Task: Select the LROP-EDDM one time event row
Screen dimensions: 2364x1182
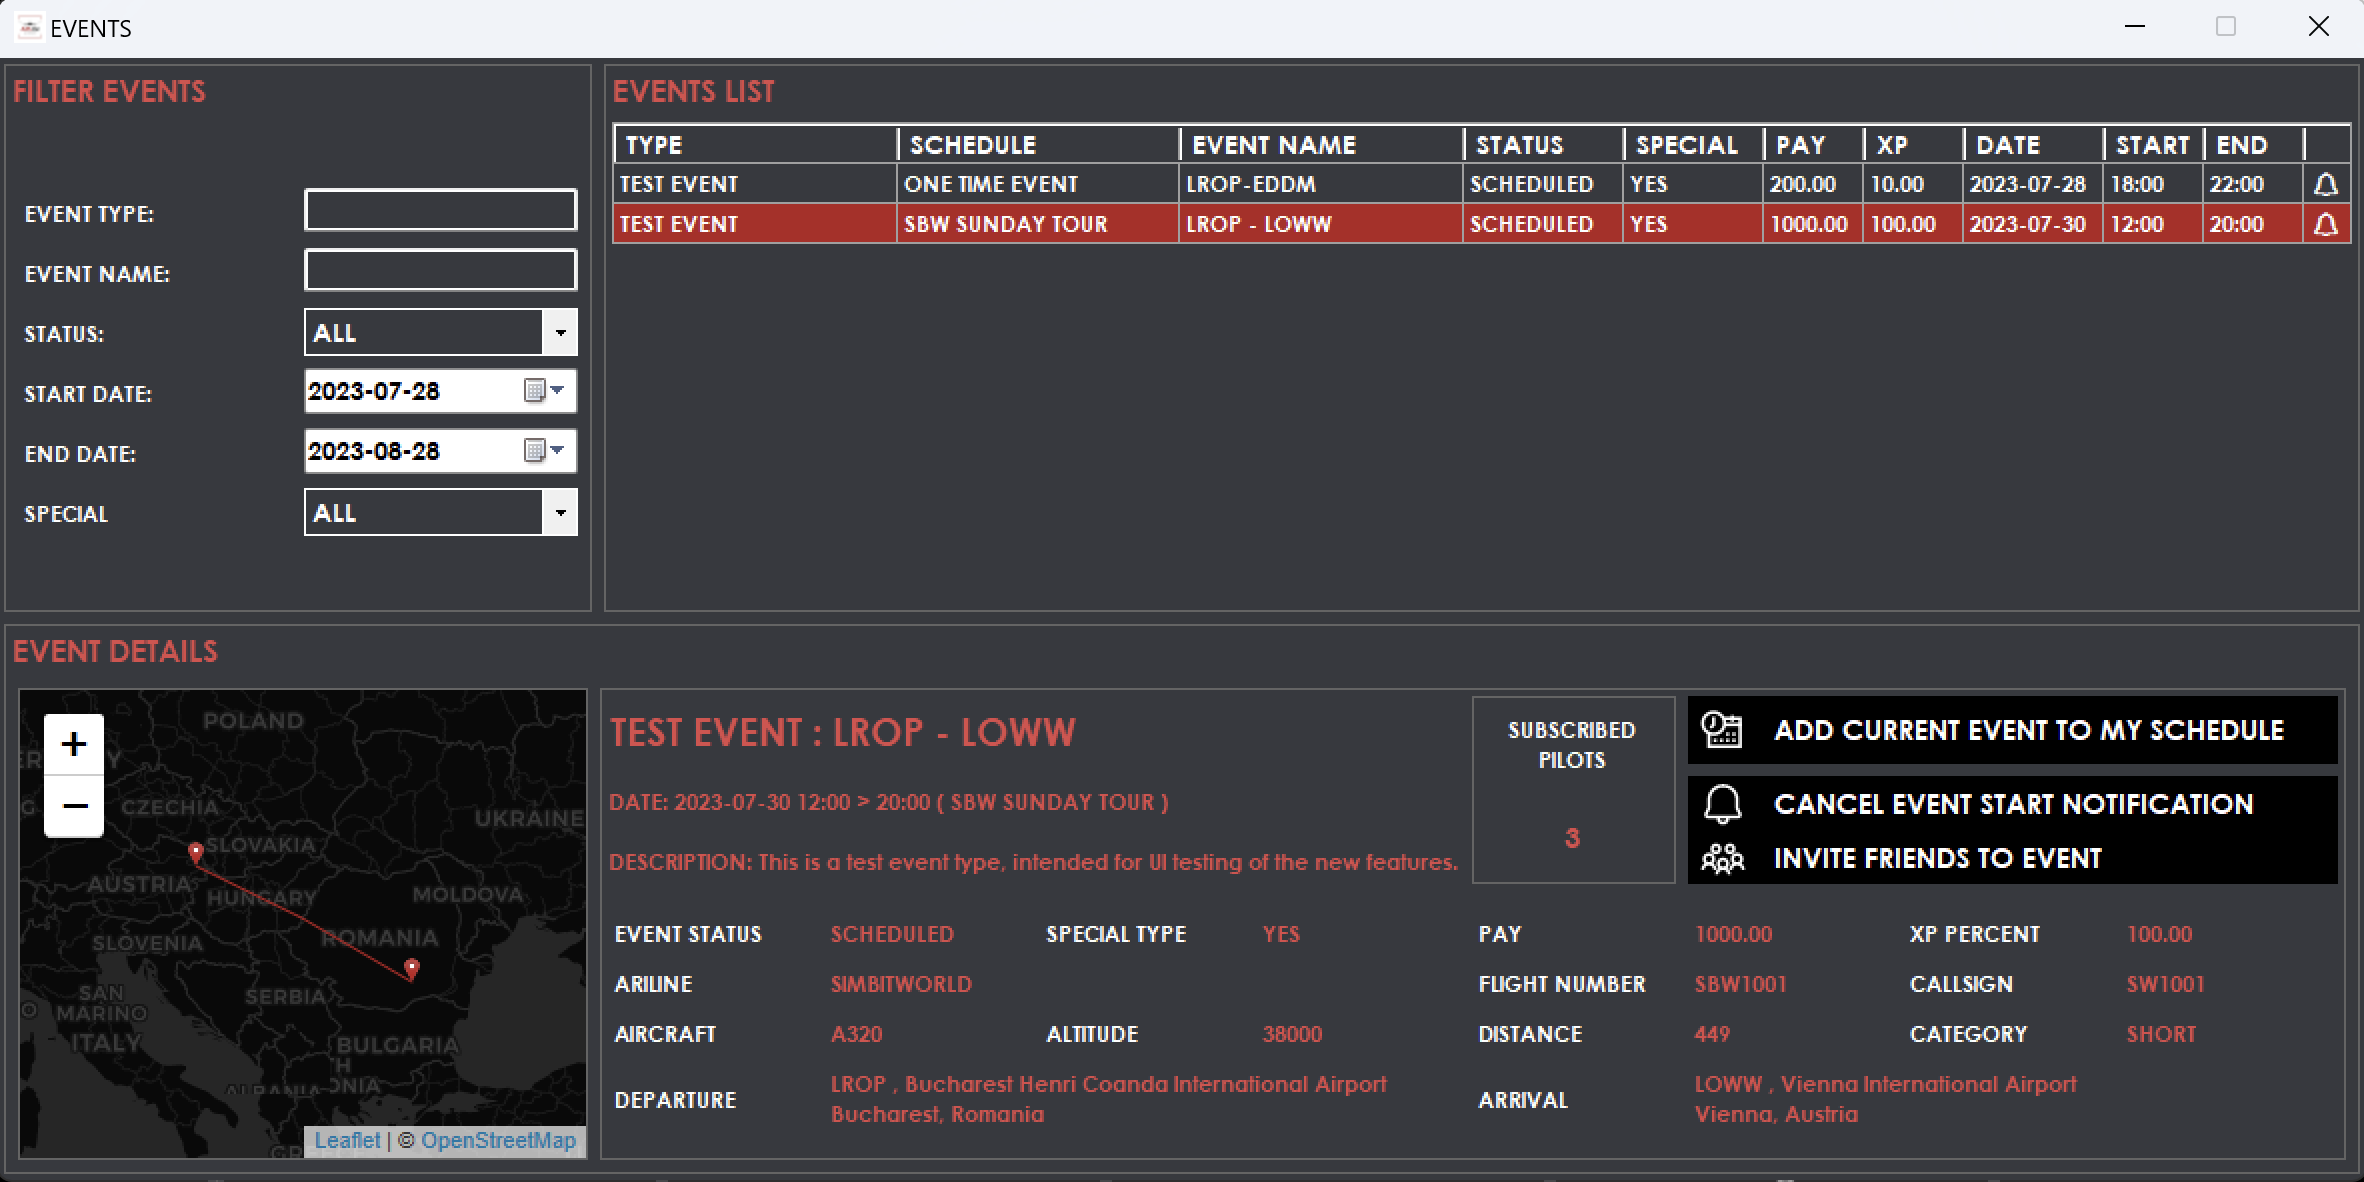Action: point(1250,185)
